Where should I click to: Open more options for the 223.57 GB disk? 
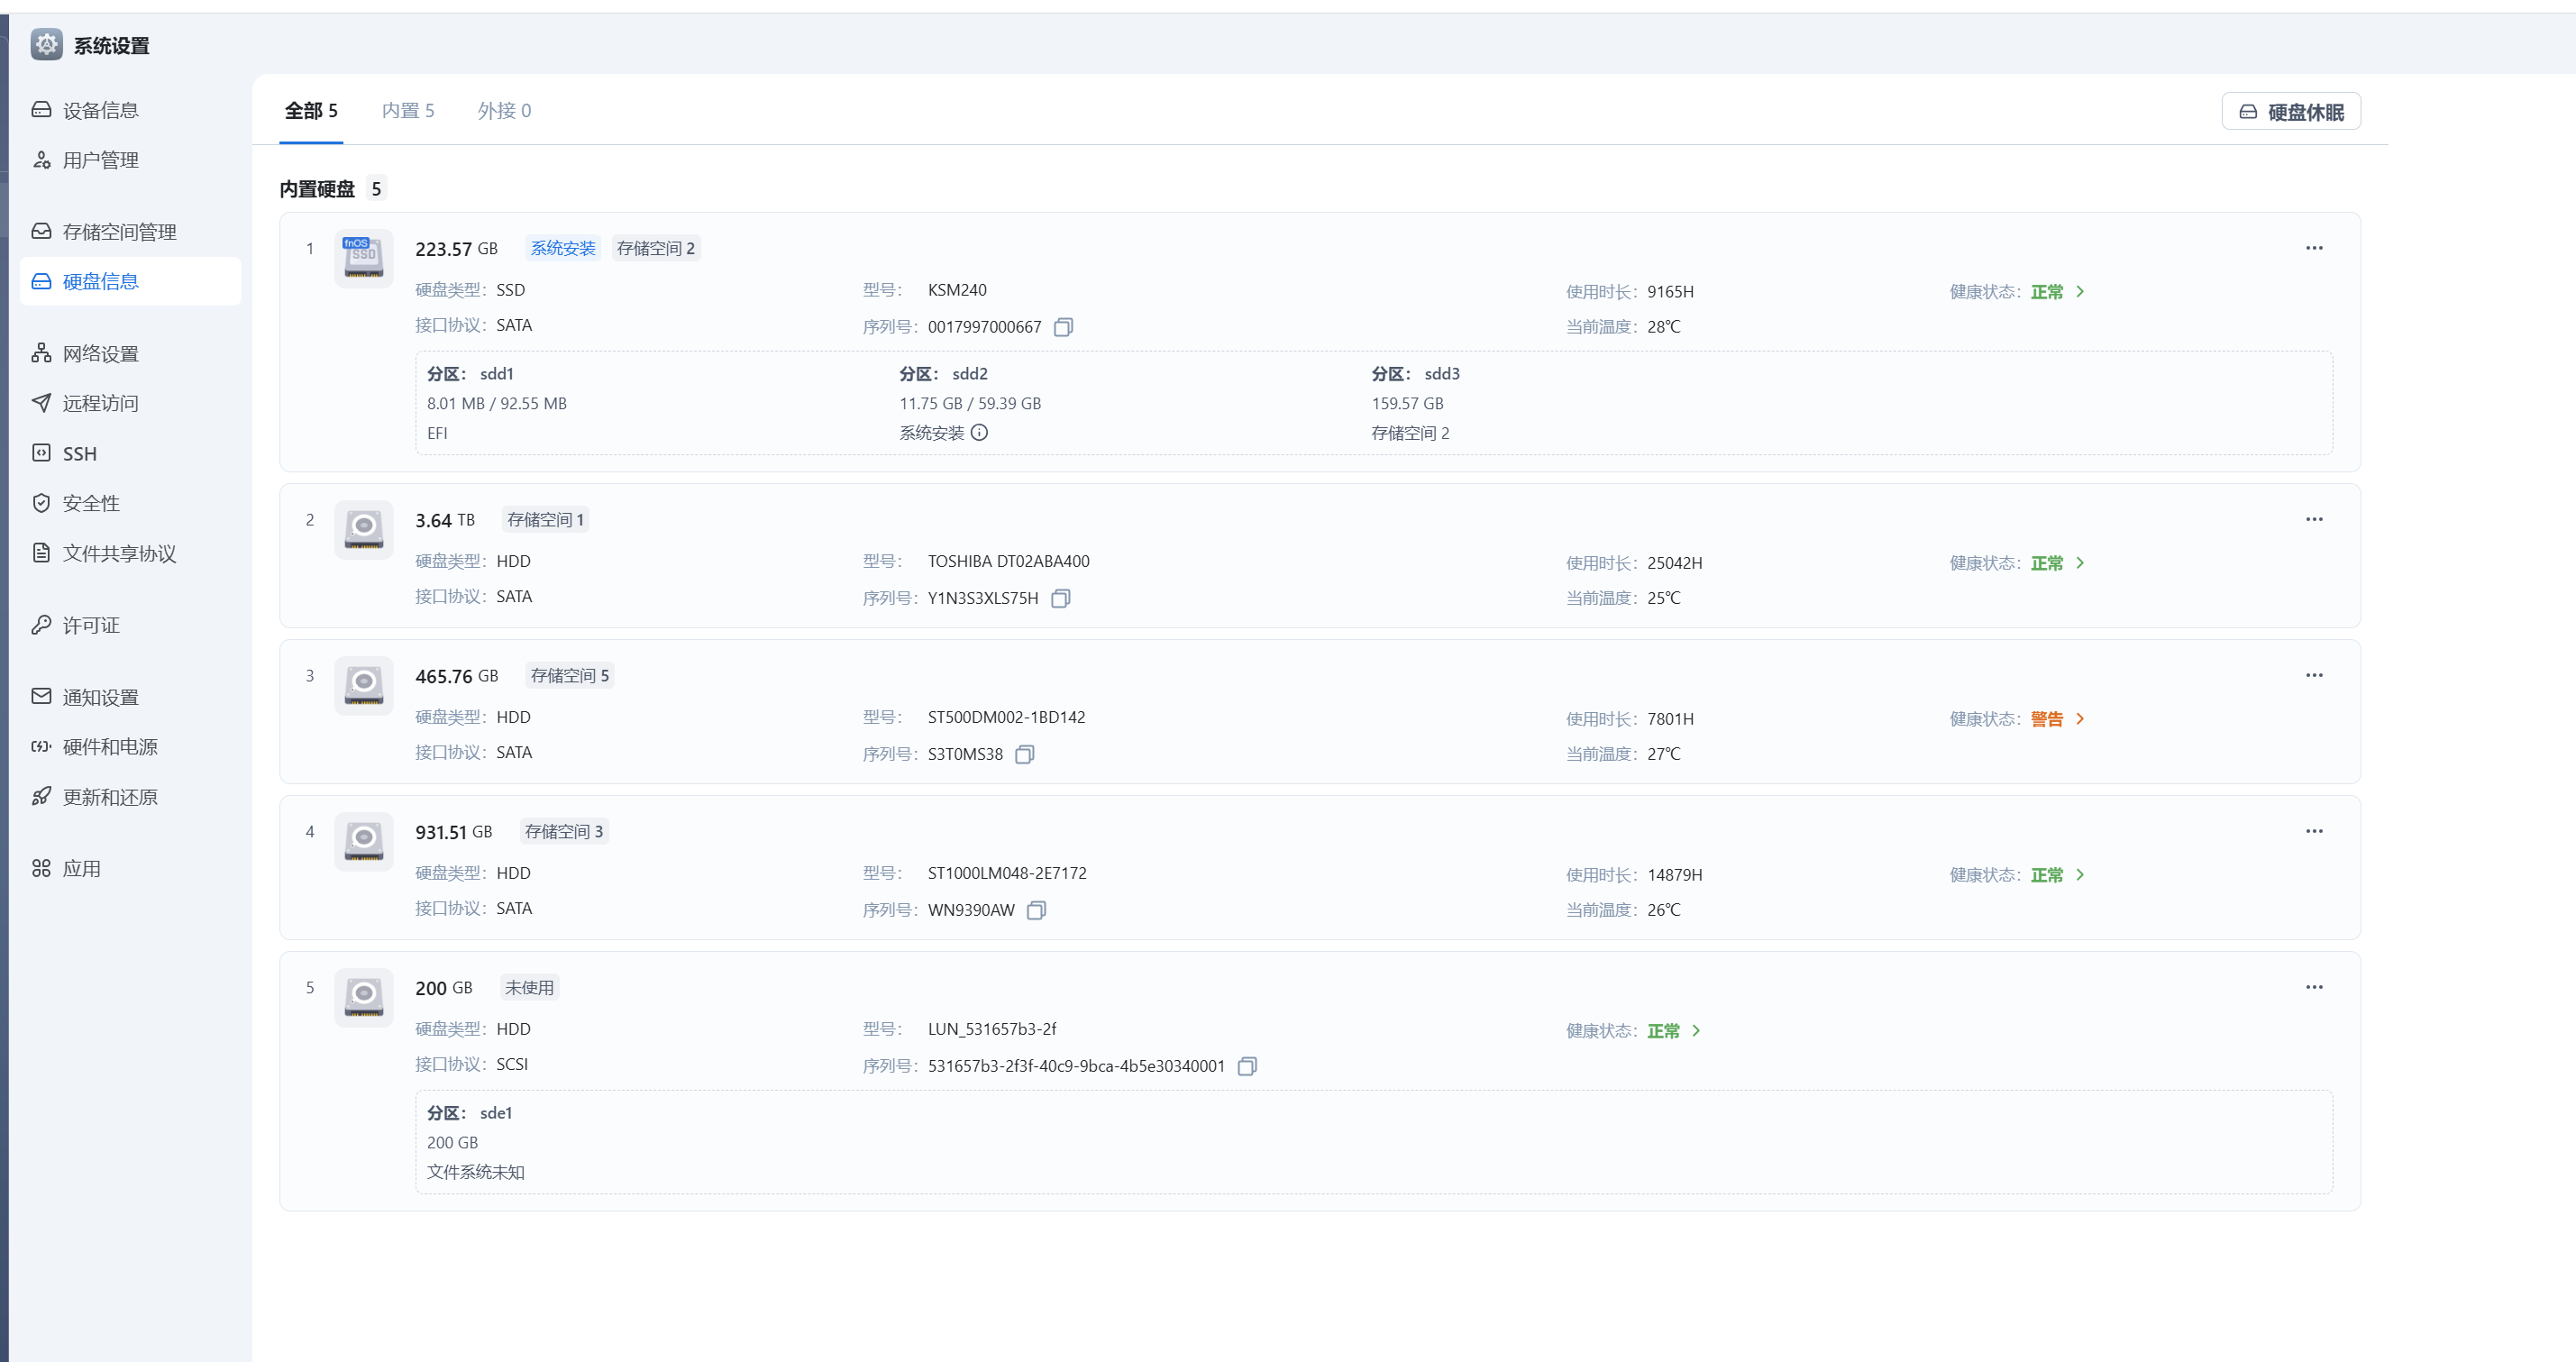(x=2313, y=248)
